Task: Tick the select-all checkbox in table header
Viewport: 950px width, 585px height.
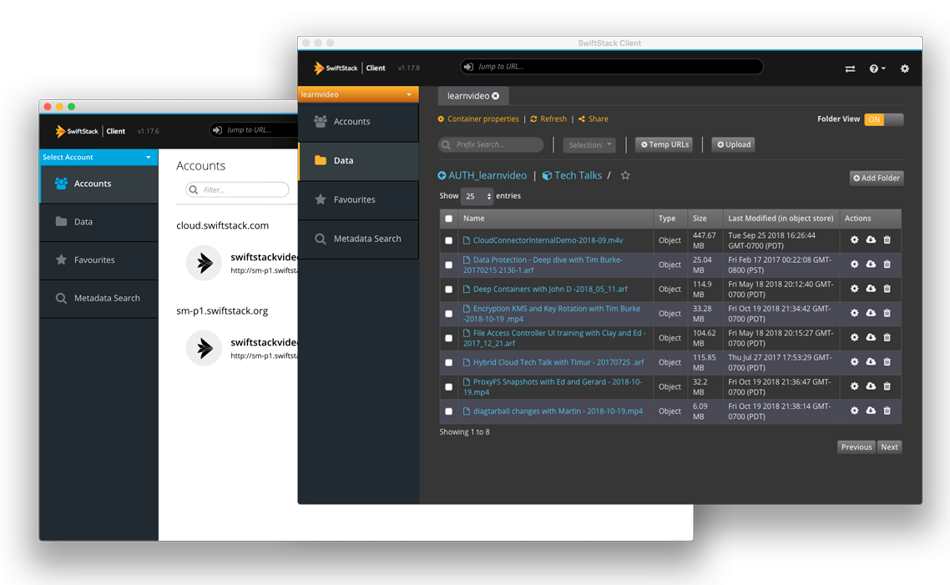Action: click(448, 219)
